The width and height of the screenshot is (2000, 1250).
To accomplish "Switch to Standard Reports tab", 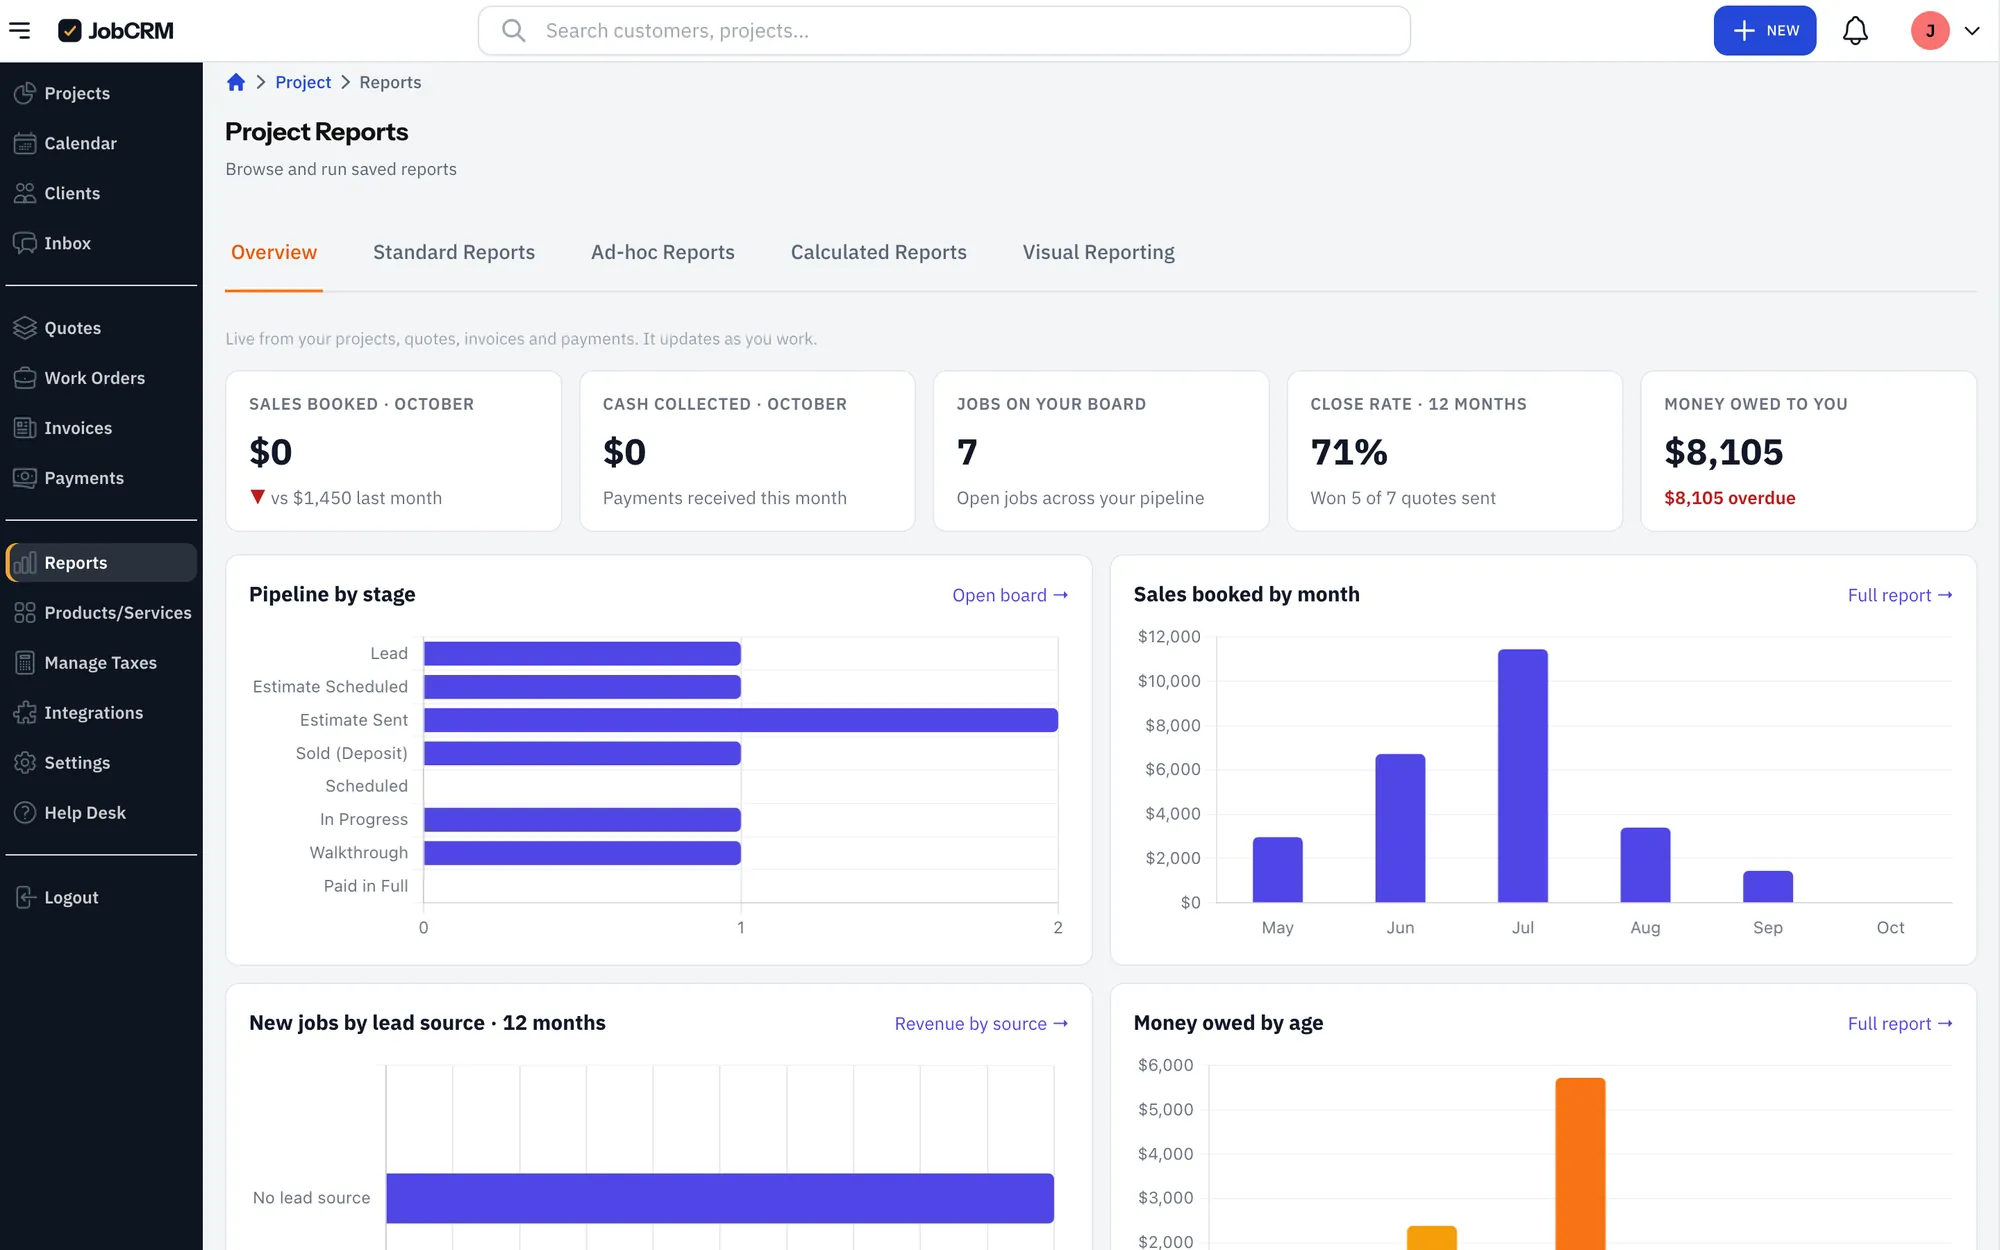I will 454,252.
